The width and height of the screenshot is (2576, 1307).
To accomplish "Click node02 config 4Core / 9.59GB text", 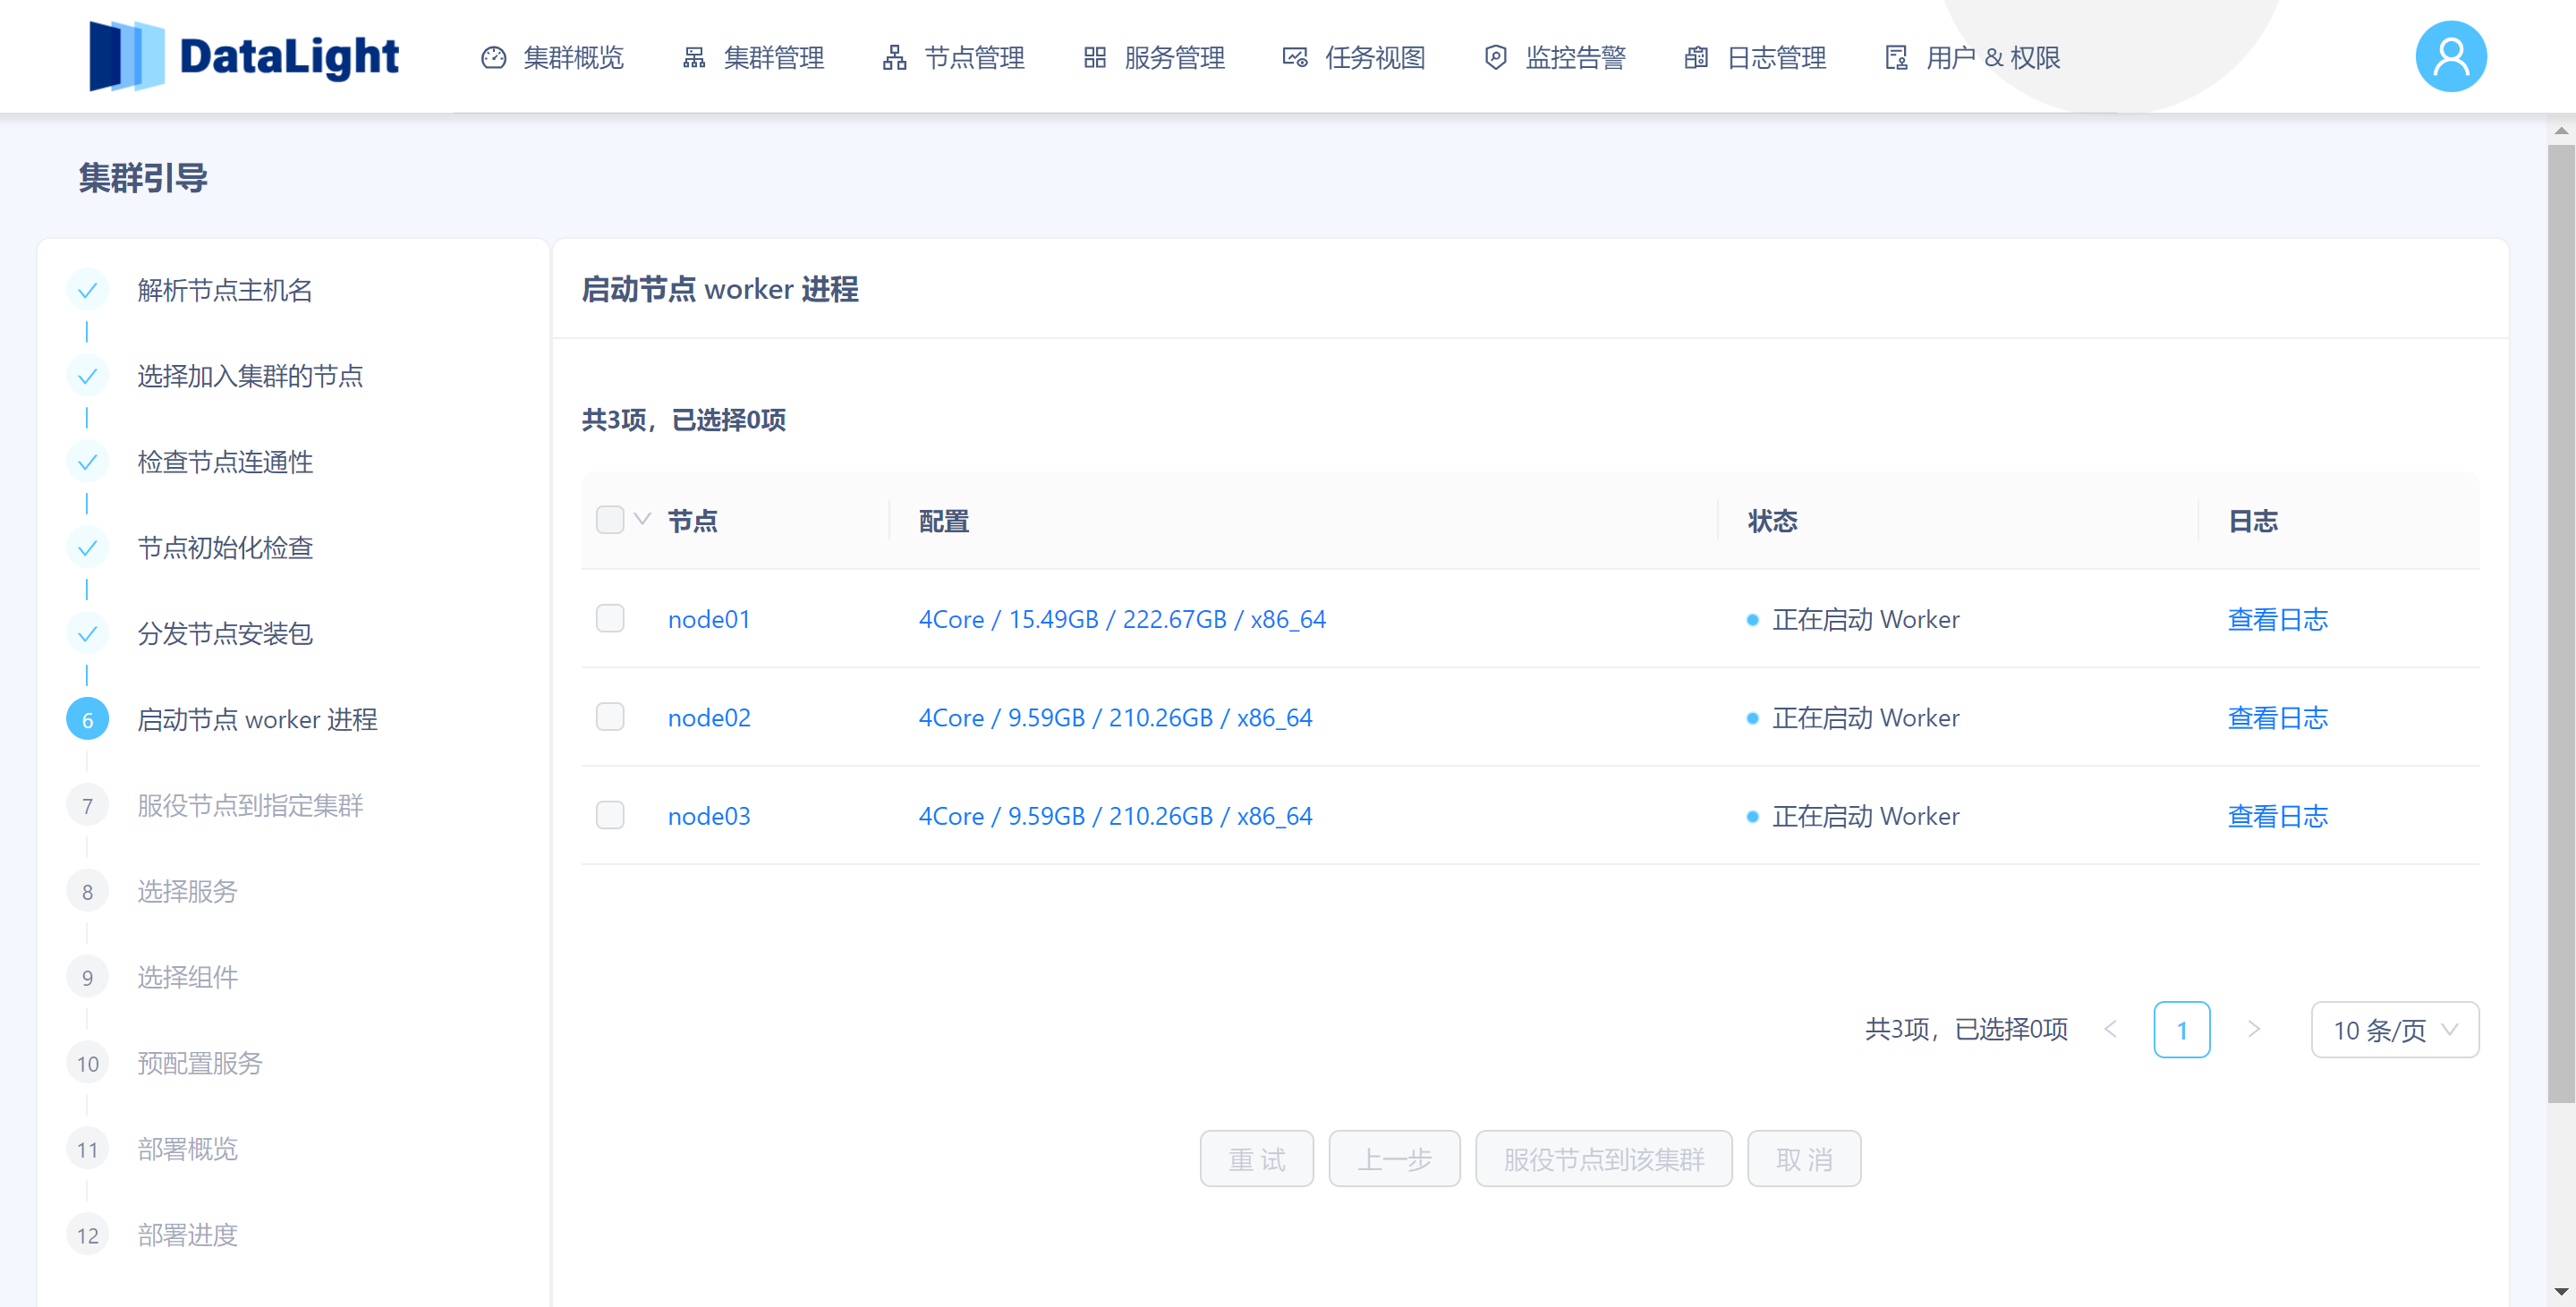I will click(1115, 718).
